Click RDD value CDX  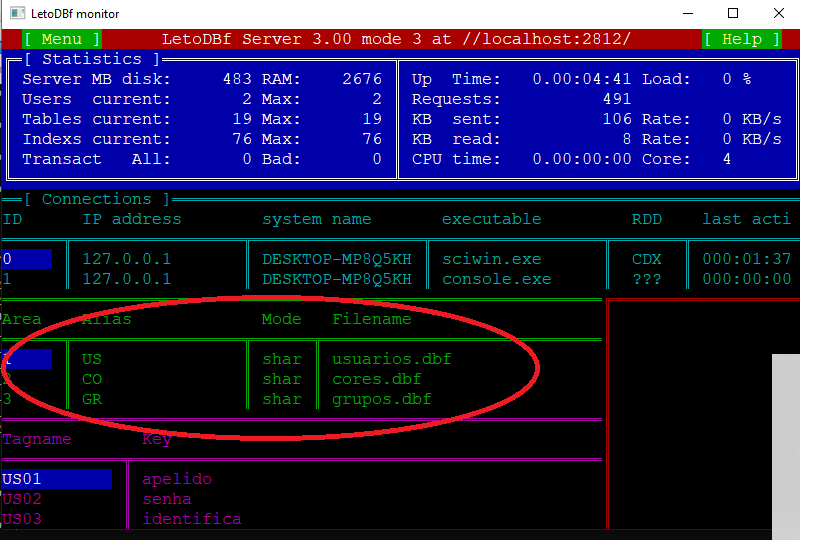tap(647, 259)
